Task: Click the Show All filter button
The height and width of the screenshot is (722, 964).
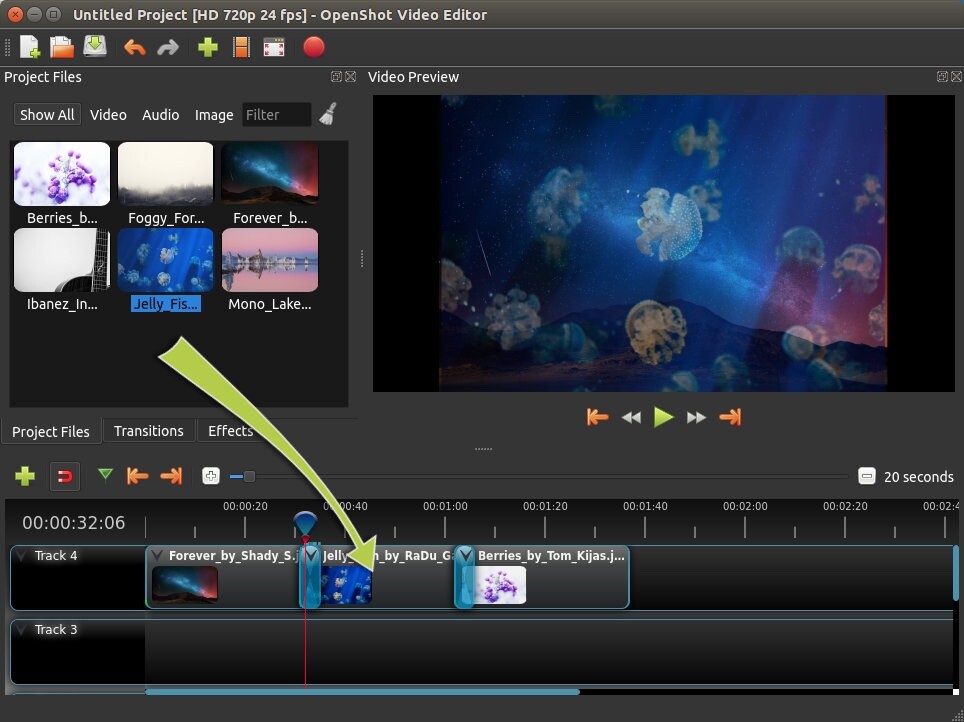Action: 46,114
